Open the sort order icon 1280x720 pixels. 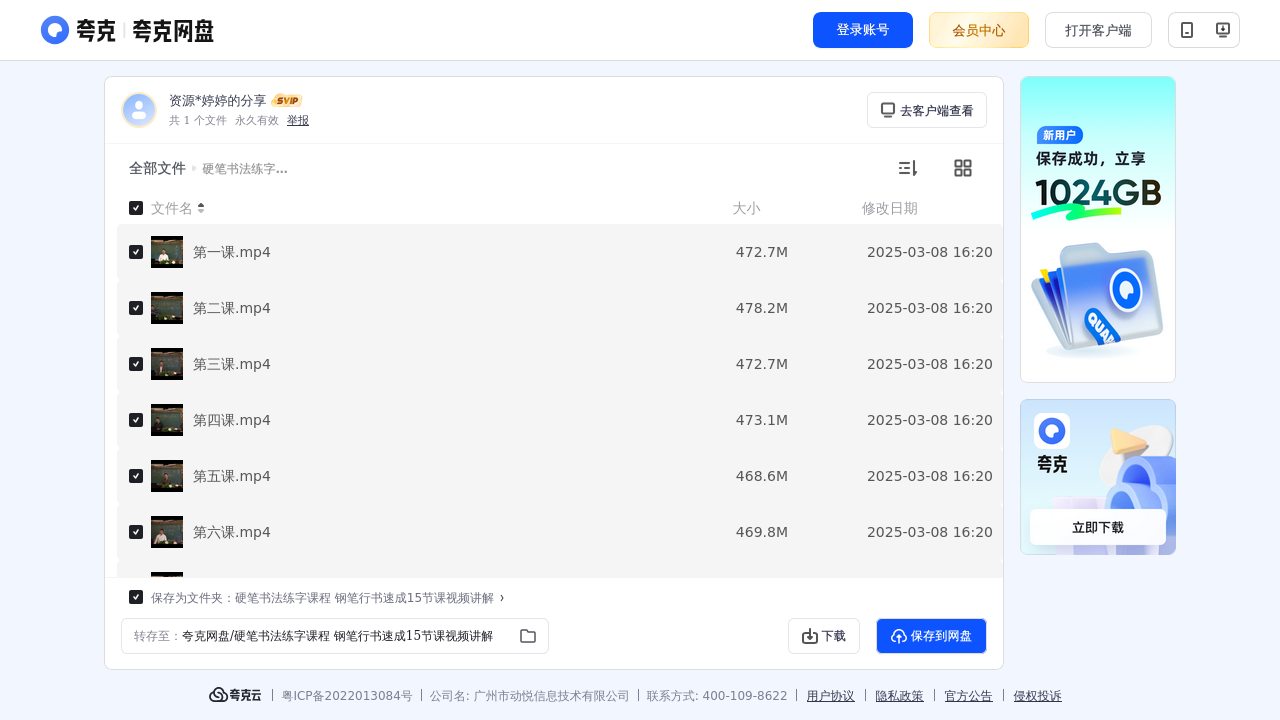907,168
